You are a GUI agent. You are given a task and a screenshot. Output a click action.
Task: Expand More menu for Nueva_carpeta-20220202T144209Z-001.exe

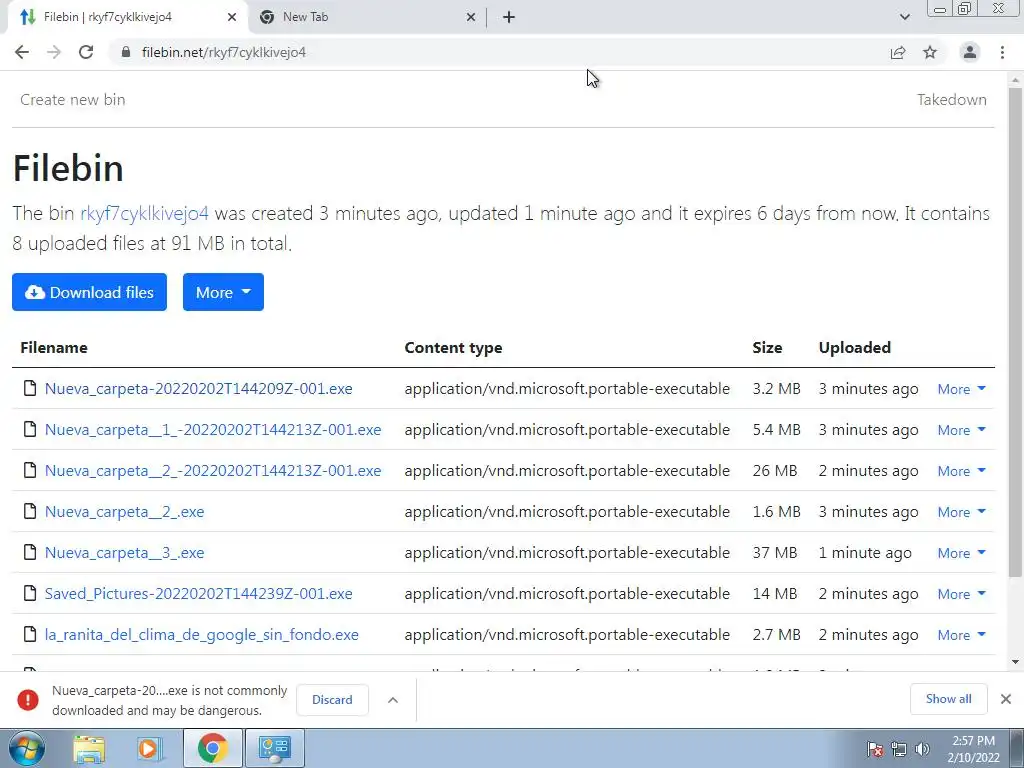pyautogui.click(x=961, y=389)
